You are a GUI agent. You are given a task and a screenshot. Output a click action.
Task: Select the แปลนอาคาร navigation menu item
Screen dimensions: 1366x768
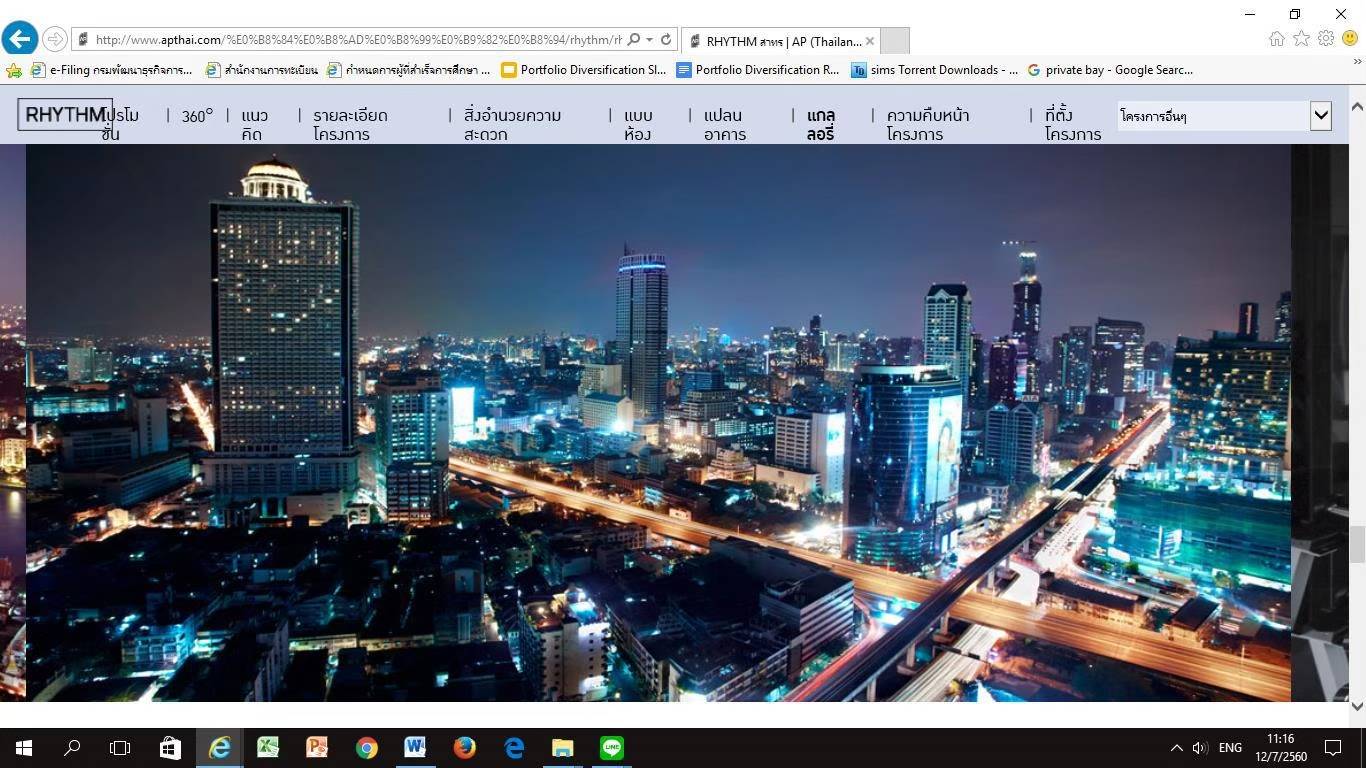tap(723, 124)
